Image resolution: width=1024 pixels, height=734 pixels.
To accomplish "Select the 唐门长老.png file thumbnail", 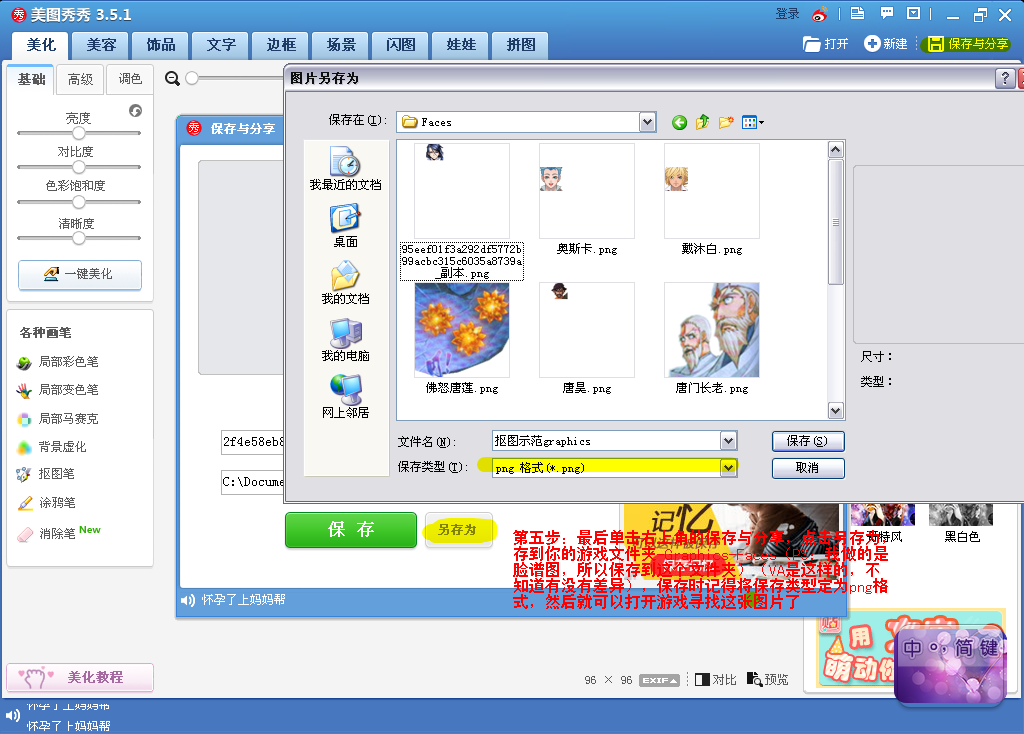I will pos(712,330).
